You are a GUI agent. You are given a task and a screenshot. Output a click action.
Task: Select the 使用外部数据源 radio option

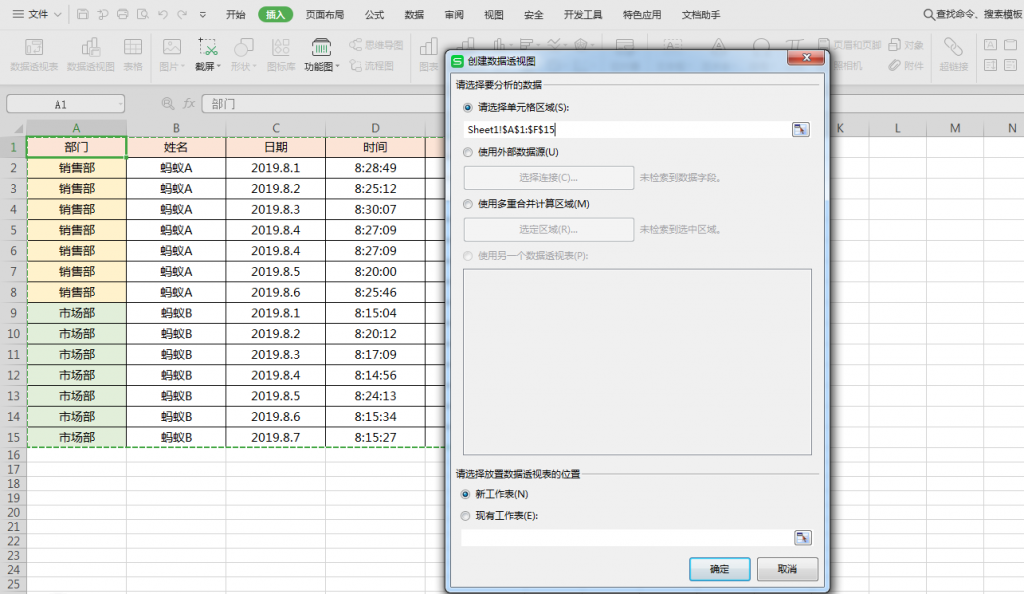tap(466, 152)
